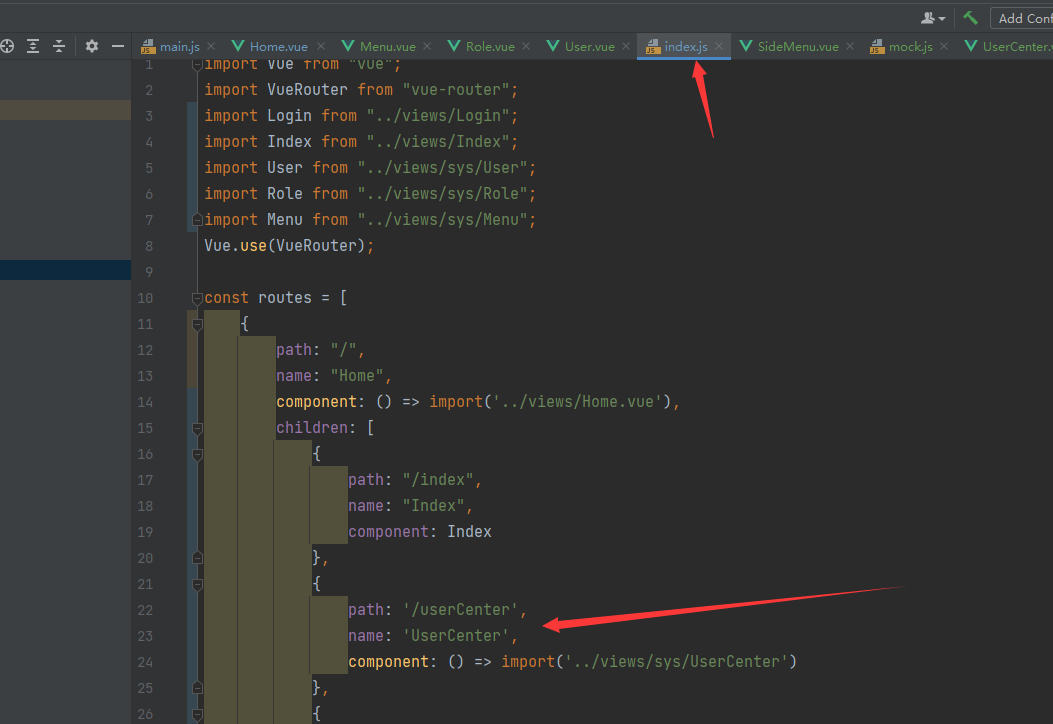
Task: Collapse the import block fold marker at line 1
Action: pyautogui.click(x=197, y=65)
